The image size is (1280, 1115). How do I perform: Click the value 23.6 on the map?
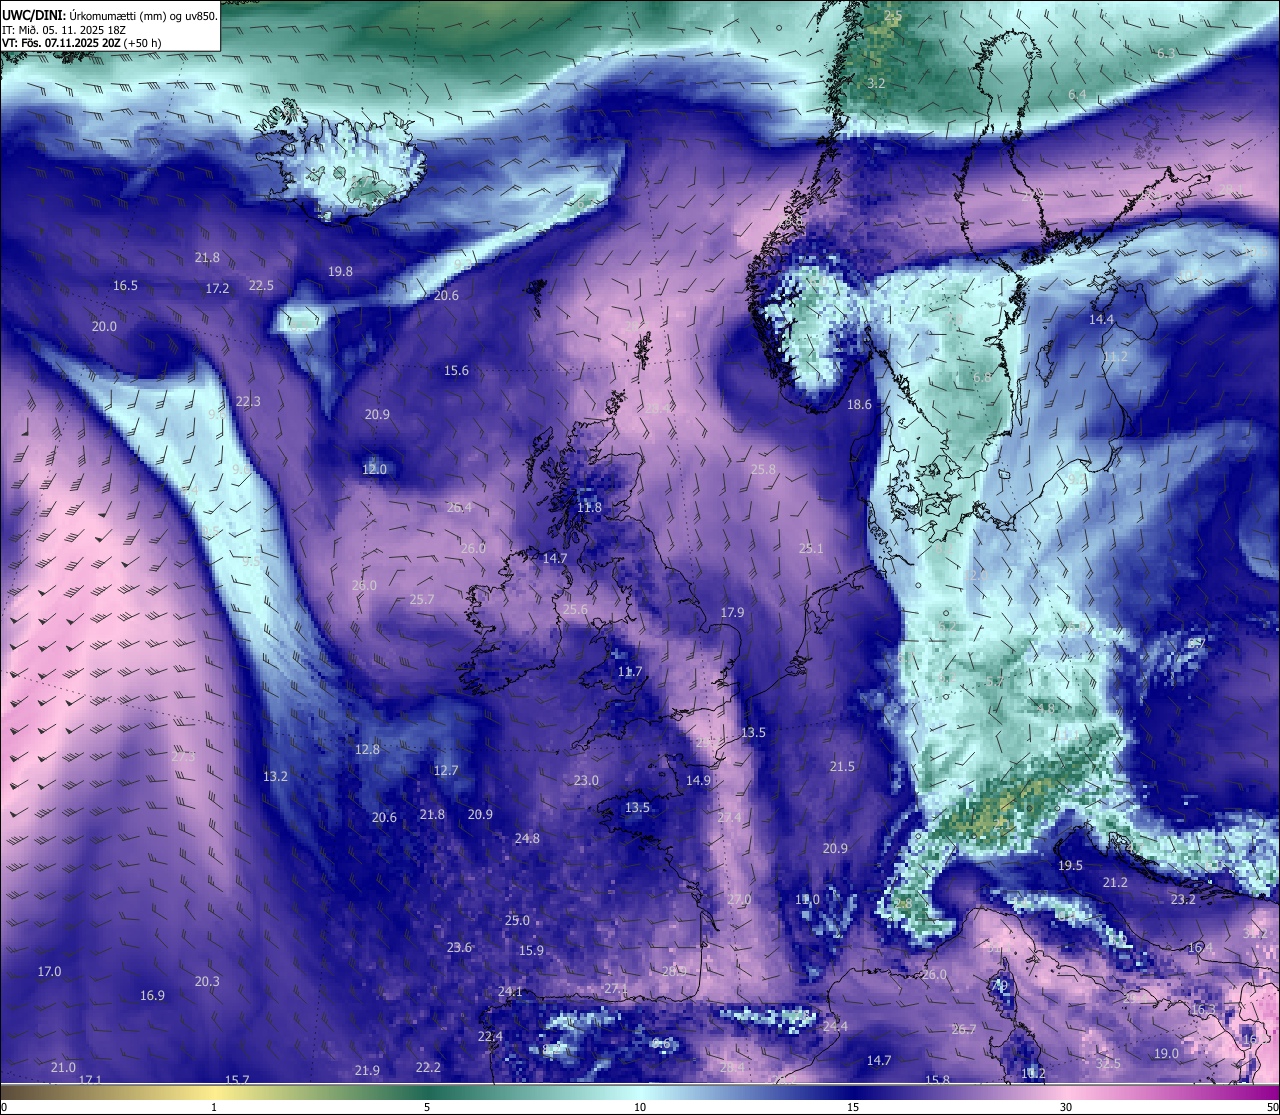459,948
